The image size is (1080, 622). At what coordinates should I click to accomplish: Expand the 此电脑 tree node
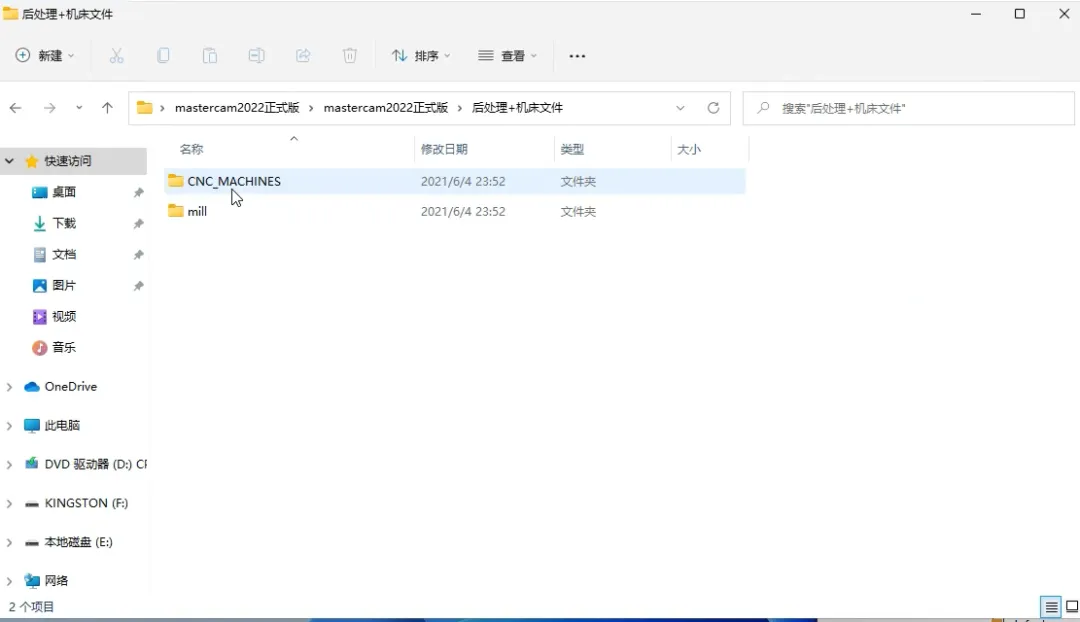coord(10,426)
